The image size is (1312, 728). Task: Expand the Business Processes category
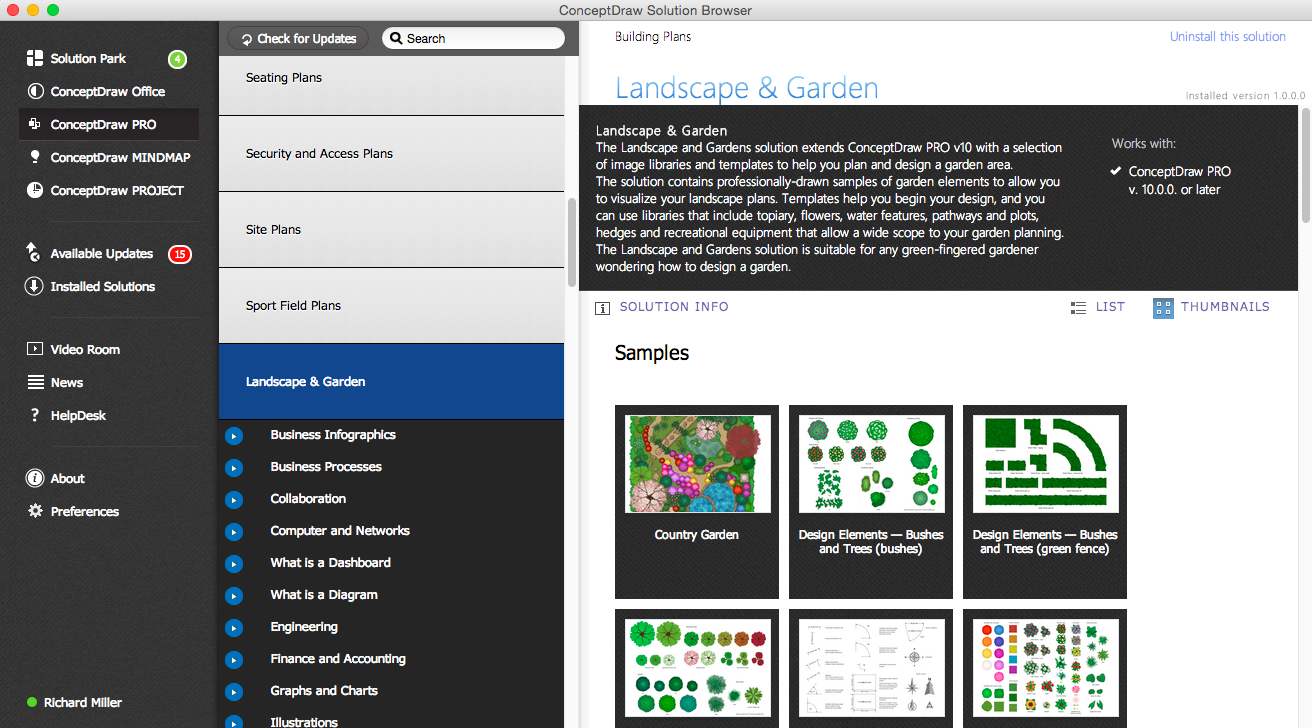point(234,468)
